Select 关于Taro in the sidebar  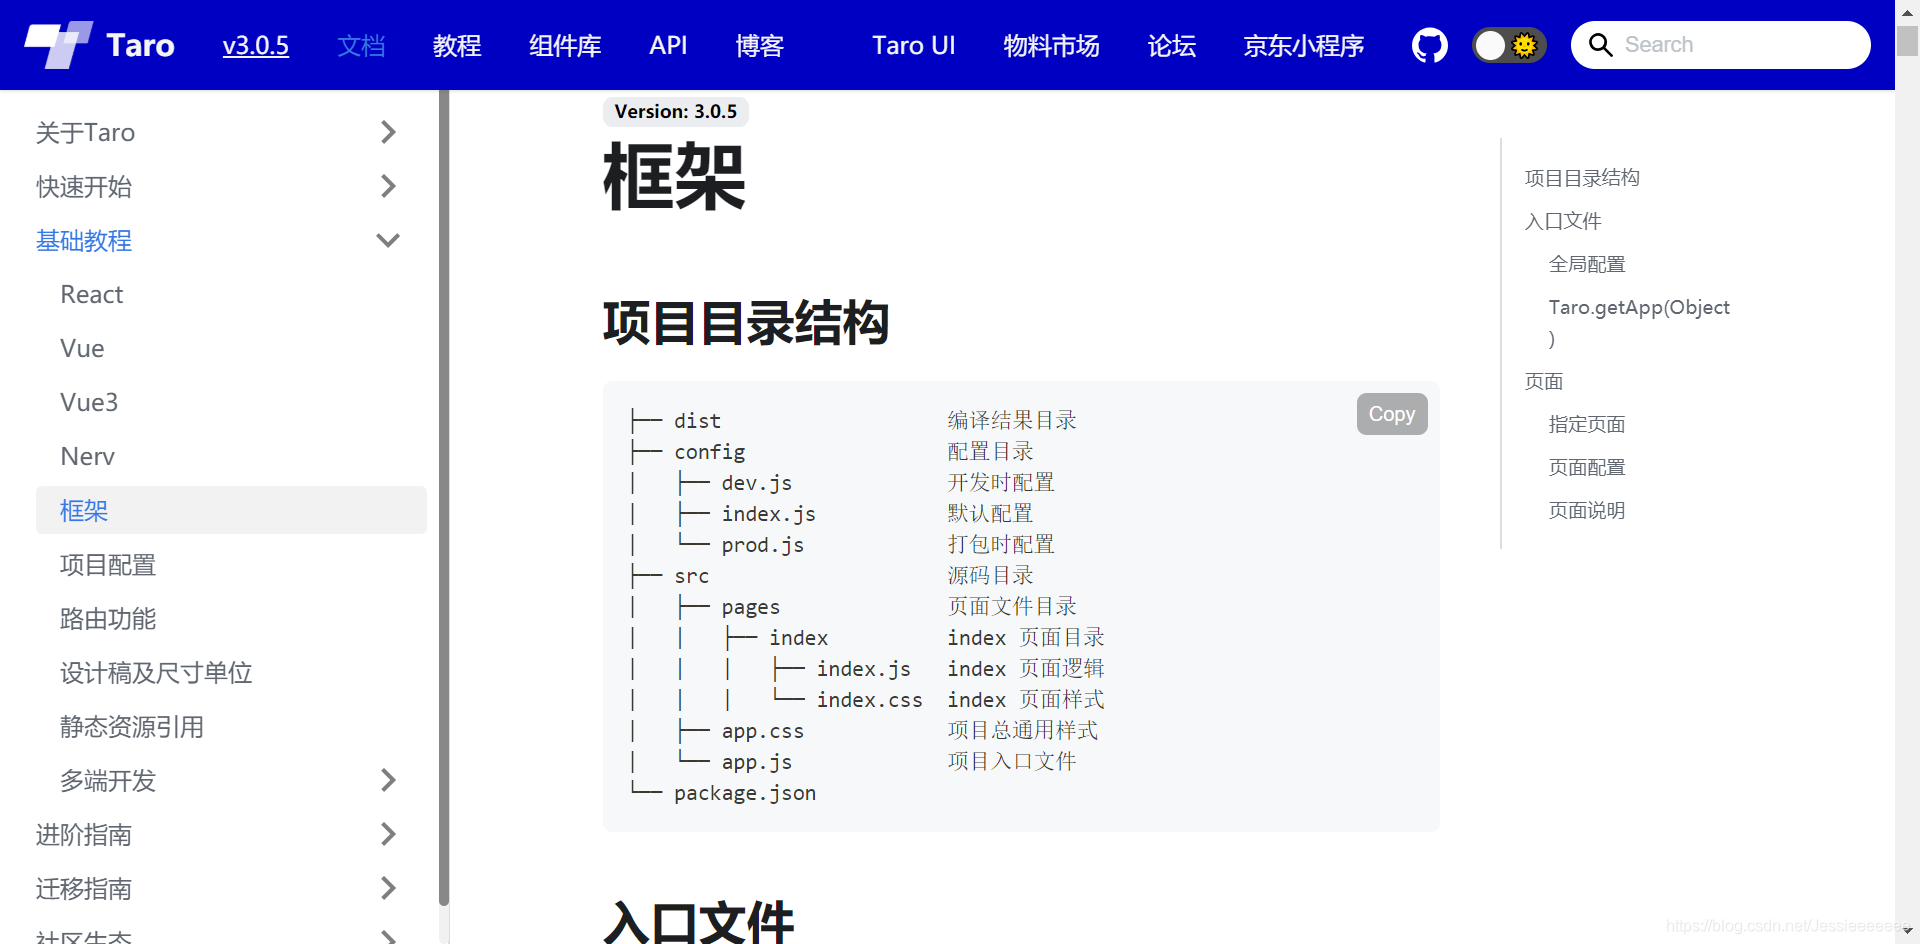85,132
